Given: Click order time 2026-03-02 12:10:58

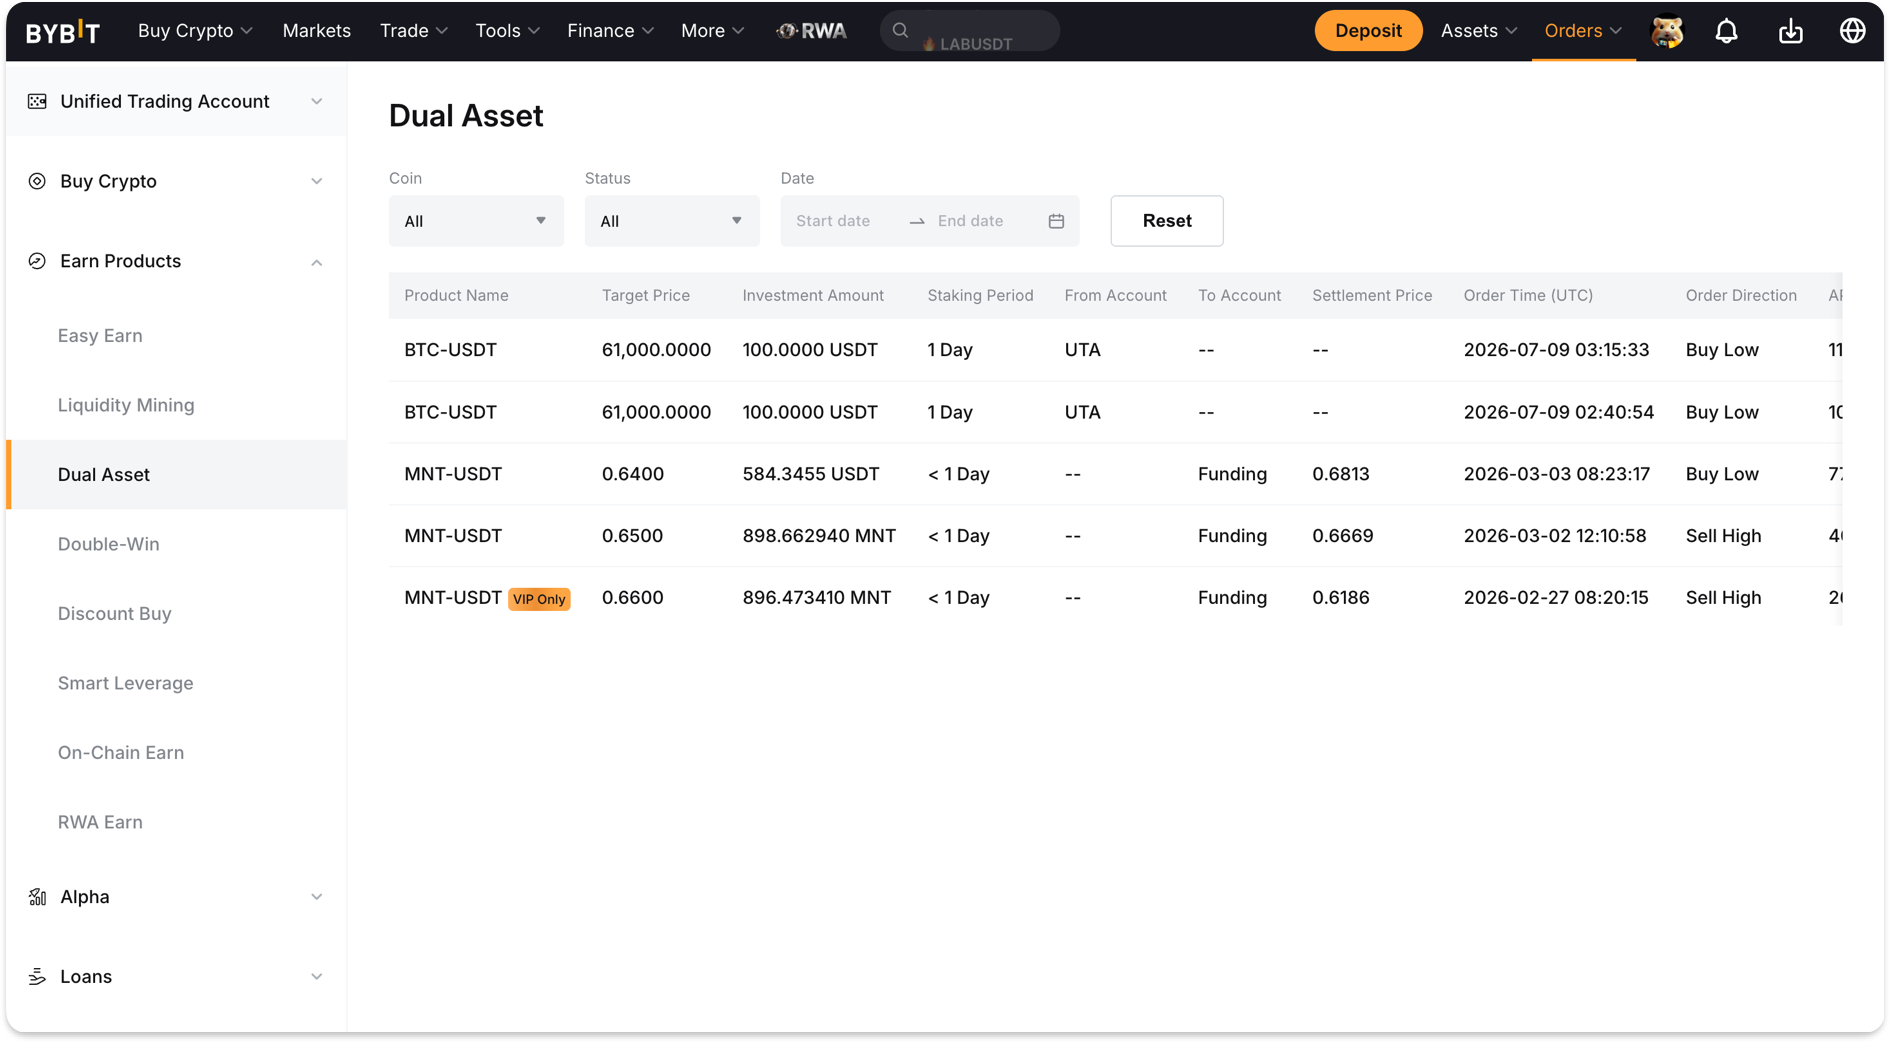Looking at the screenshot, I should 1554,536.
